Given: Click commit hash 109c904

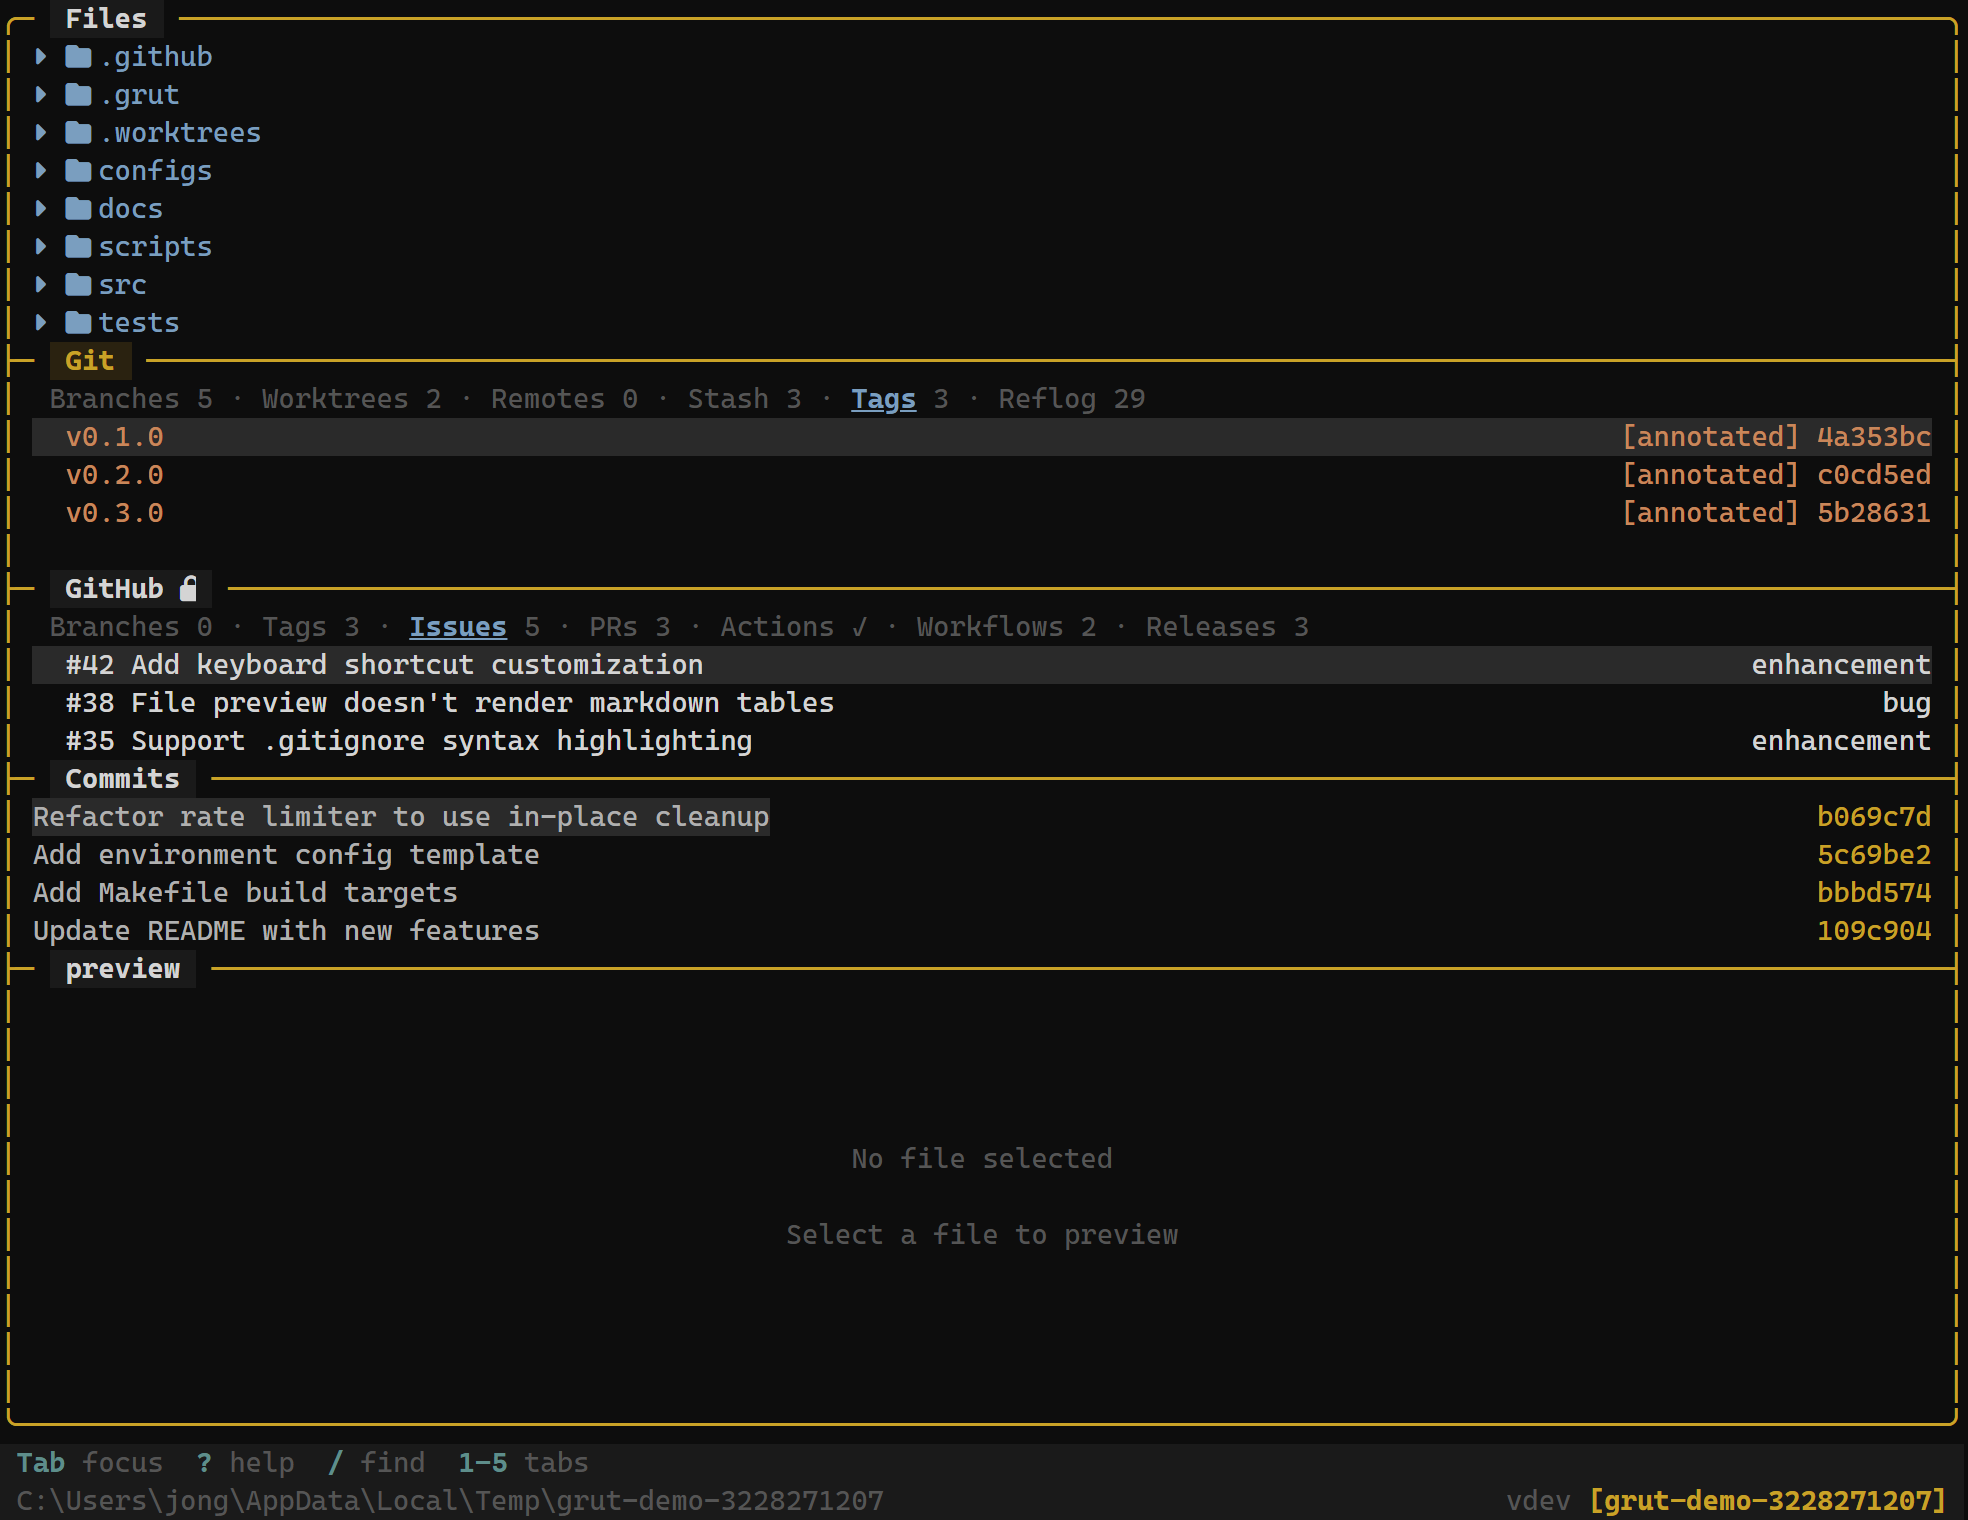Looking at the screenshot, I should pos(1873,931).
